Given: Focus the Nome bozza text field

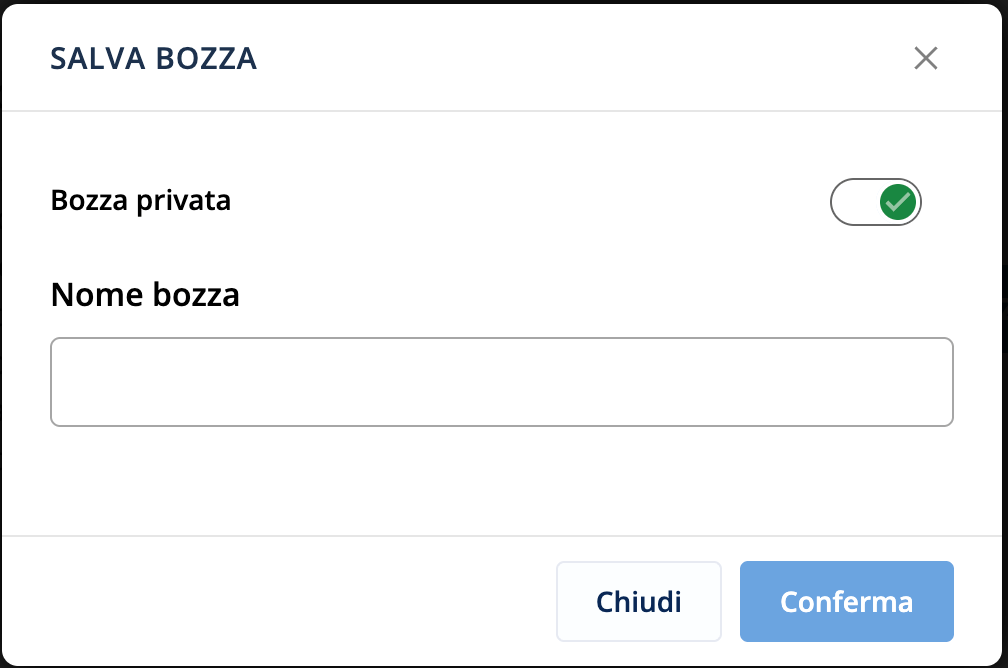Looking at the screenshot, I should coord(501,382).
